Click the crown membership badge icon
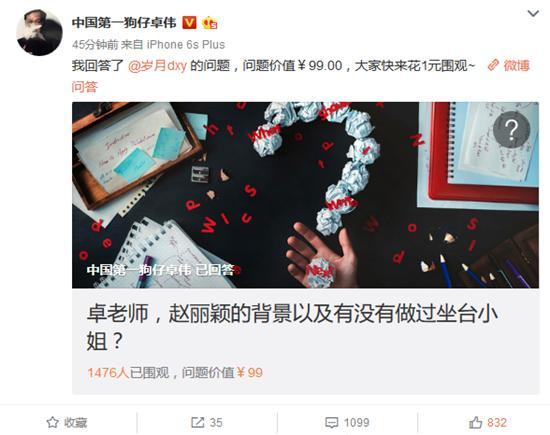Image resolution: width=550 pixels, height=435 pixels. coord(209,23)
